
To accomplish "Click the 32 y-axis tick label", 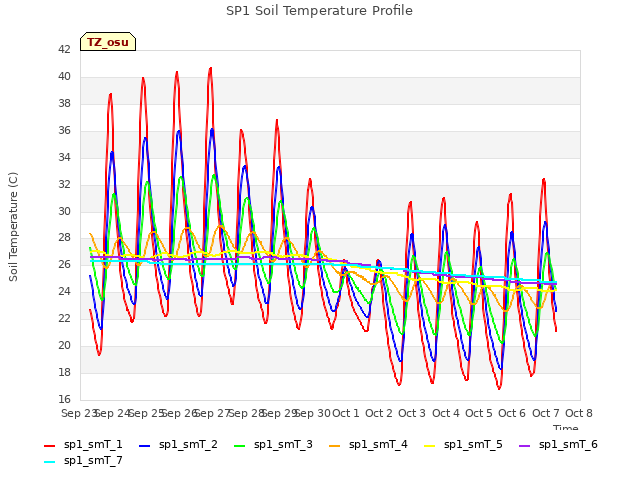I will point(64,184).
